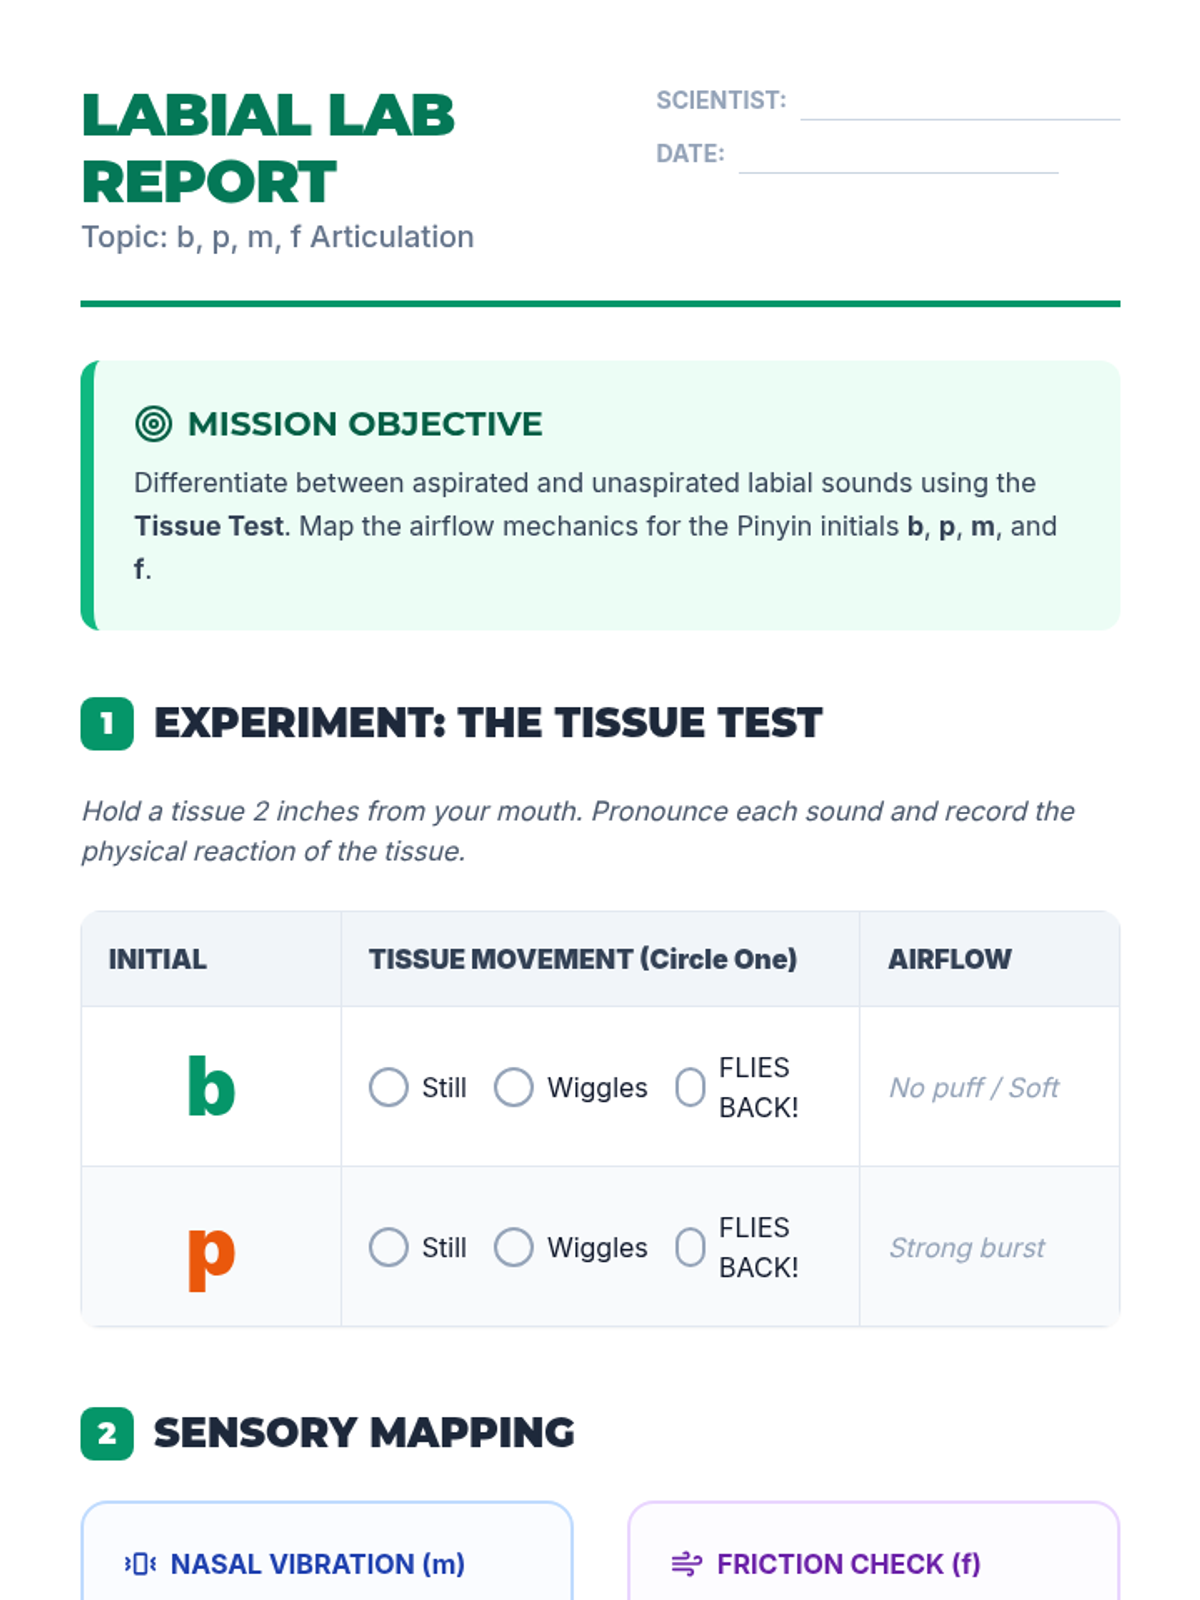The height and width of the screenshot is (1600, 1200).
Task: Click the section 1 number badge
Action: 107,724
